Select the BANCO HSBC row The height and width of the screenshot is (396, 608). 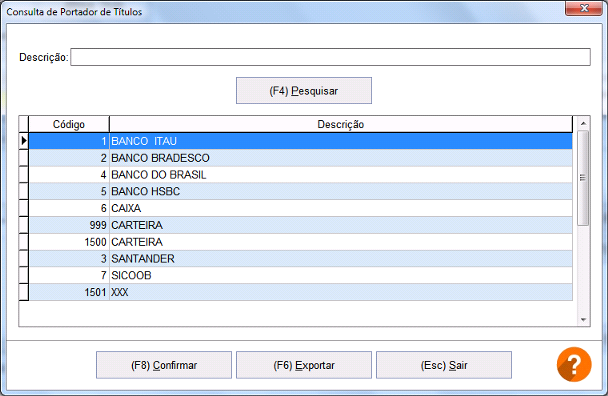pyautogui.click(x=301, y=191)
